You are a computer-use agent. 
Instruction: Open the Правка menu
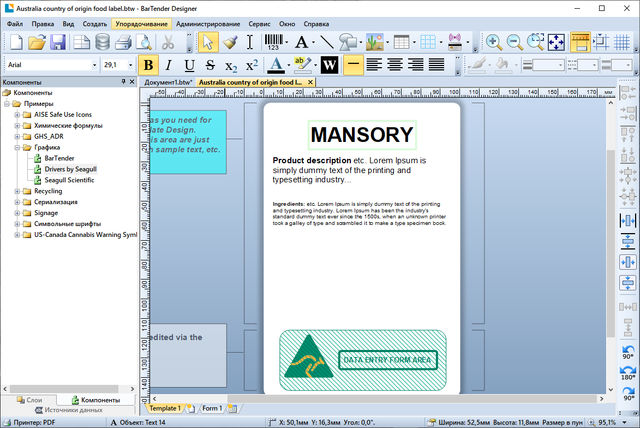(42, 24)
